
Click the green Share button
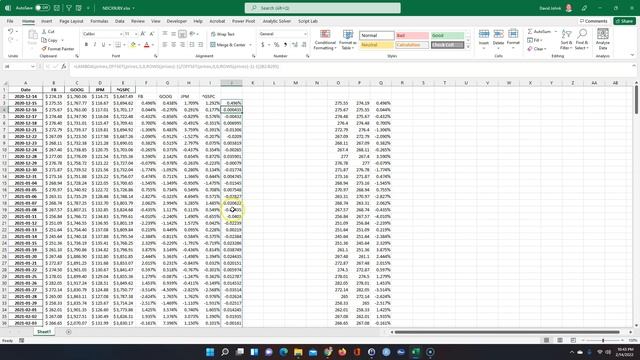(x=624, y=21)
